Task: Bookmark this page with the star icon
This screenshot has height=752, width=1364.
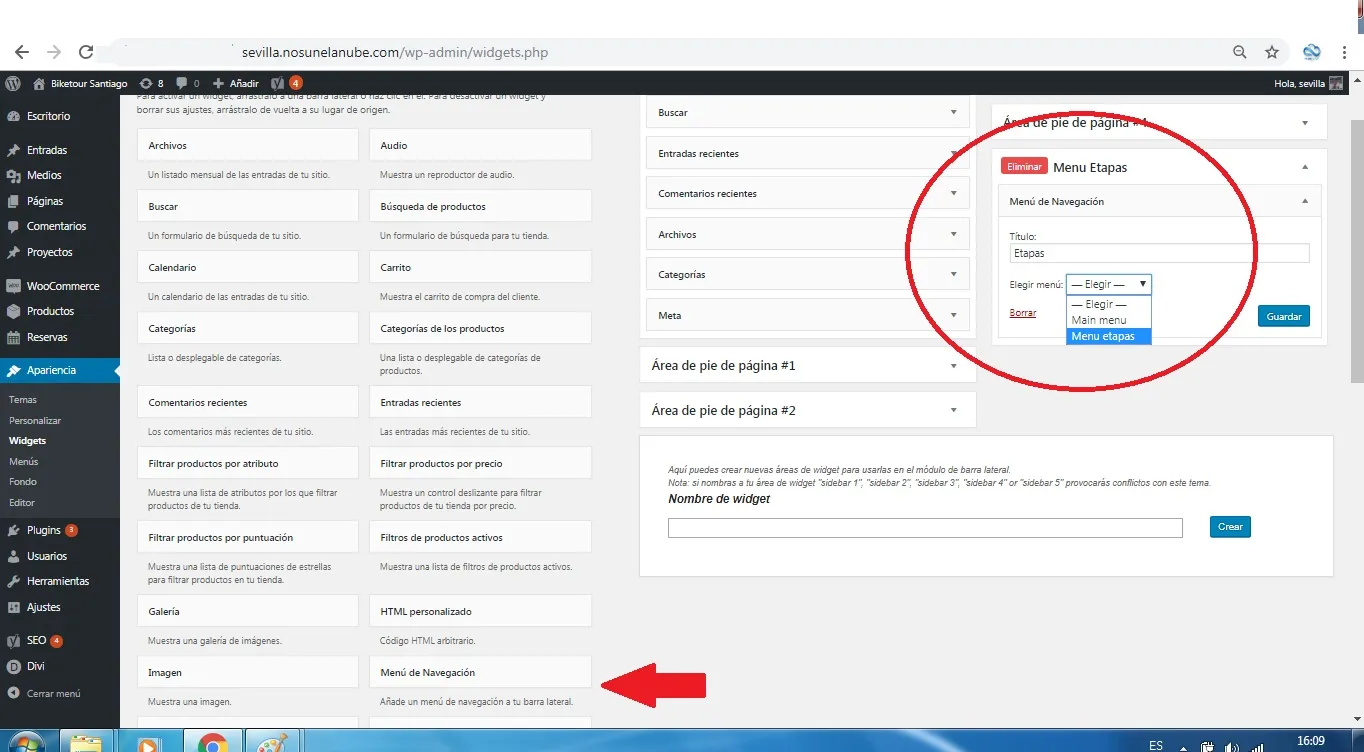Action: 1272,52
